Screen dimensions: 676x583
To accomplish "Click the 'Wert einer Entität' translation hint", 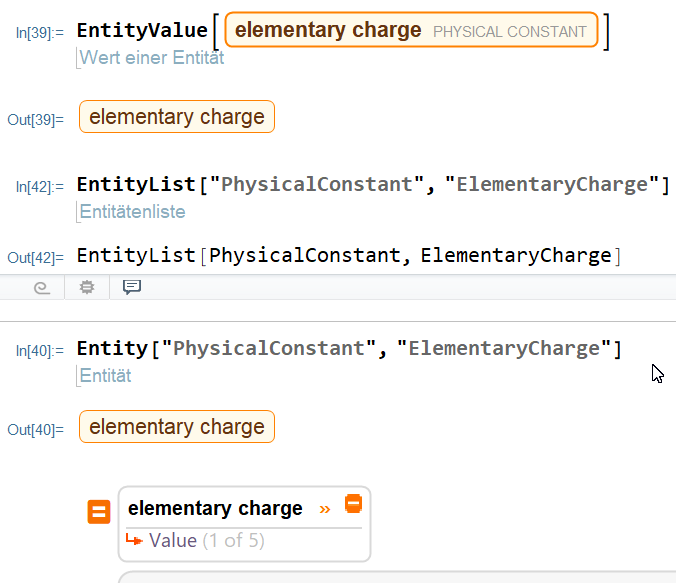I will pos(152,58).
